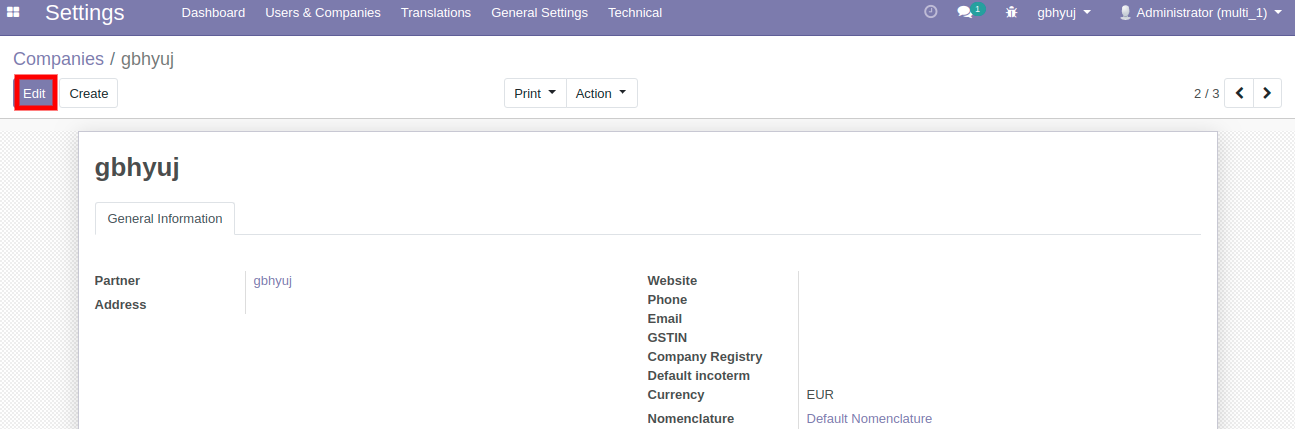1295x429 pixels.
Task: Open the General Settings menu
Action: point(539,13)
